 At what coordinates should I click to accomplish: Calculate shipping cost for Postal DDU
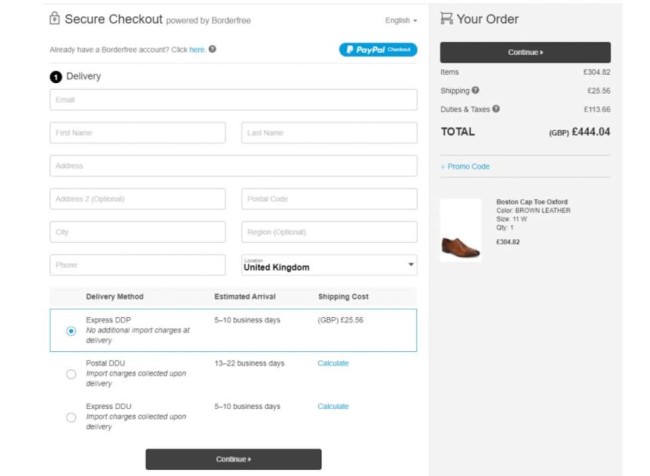[333, 363]
